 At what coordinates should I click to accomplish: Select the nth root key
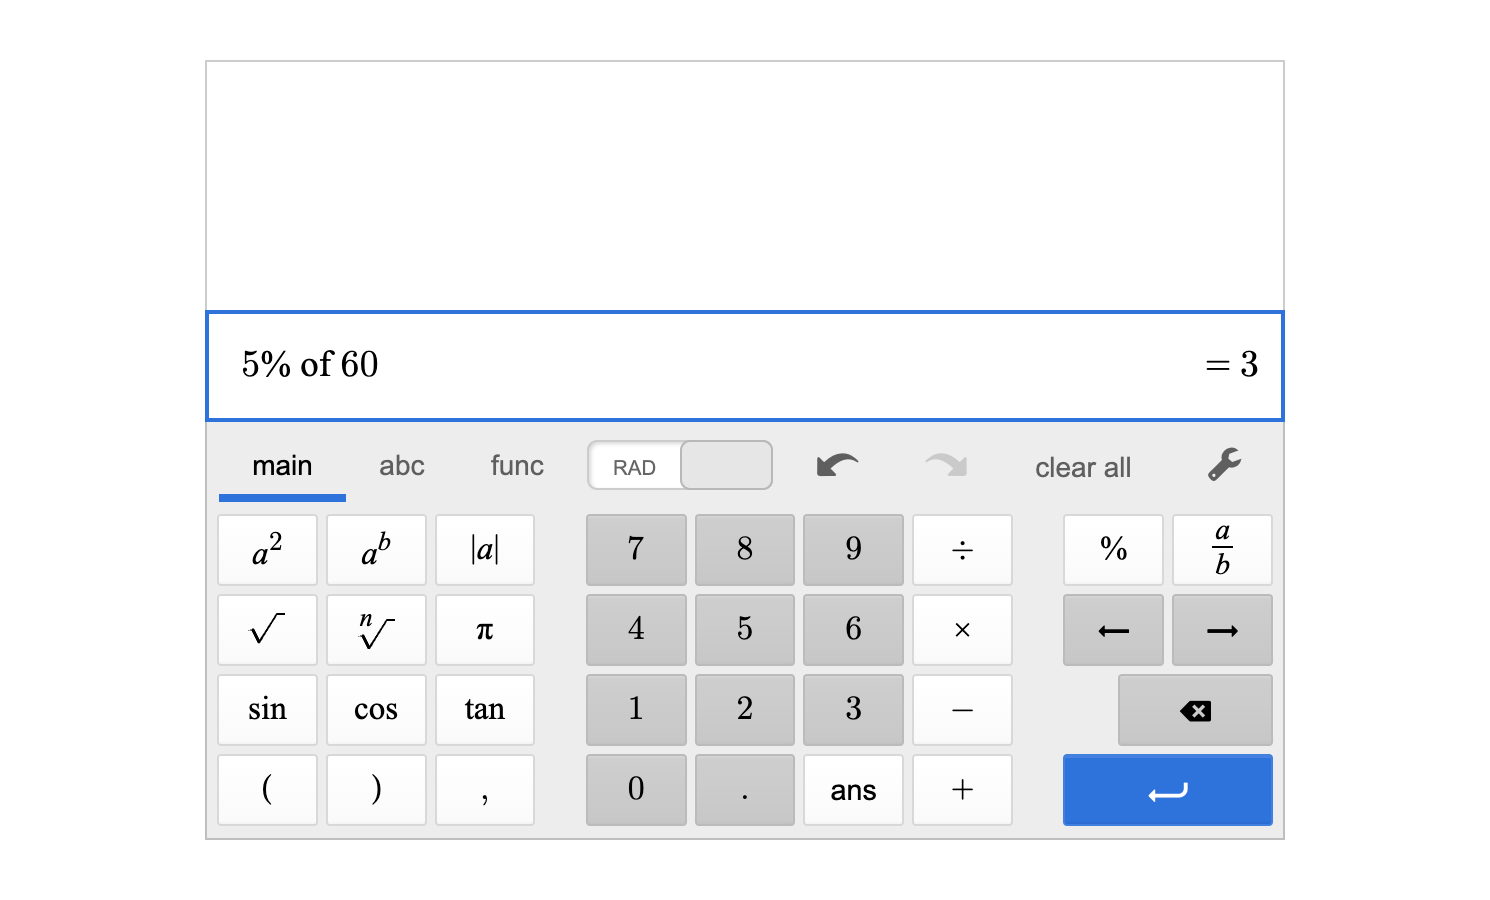[376, 630]
